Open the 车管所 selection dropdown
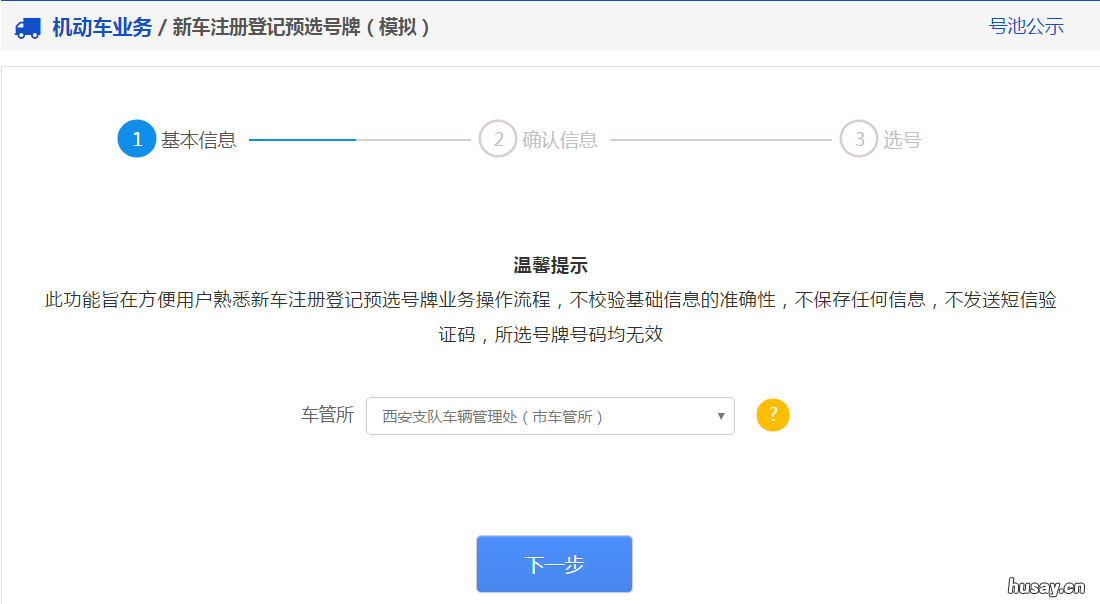Screen dimensions: 1100x604 click(x=550, y=415)
